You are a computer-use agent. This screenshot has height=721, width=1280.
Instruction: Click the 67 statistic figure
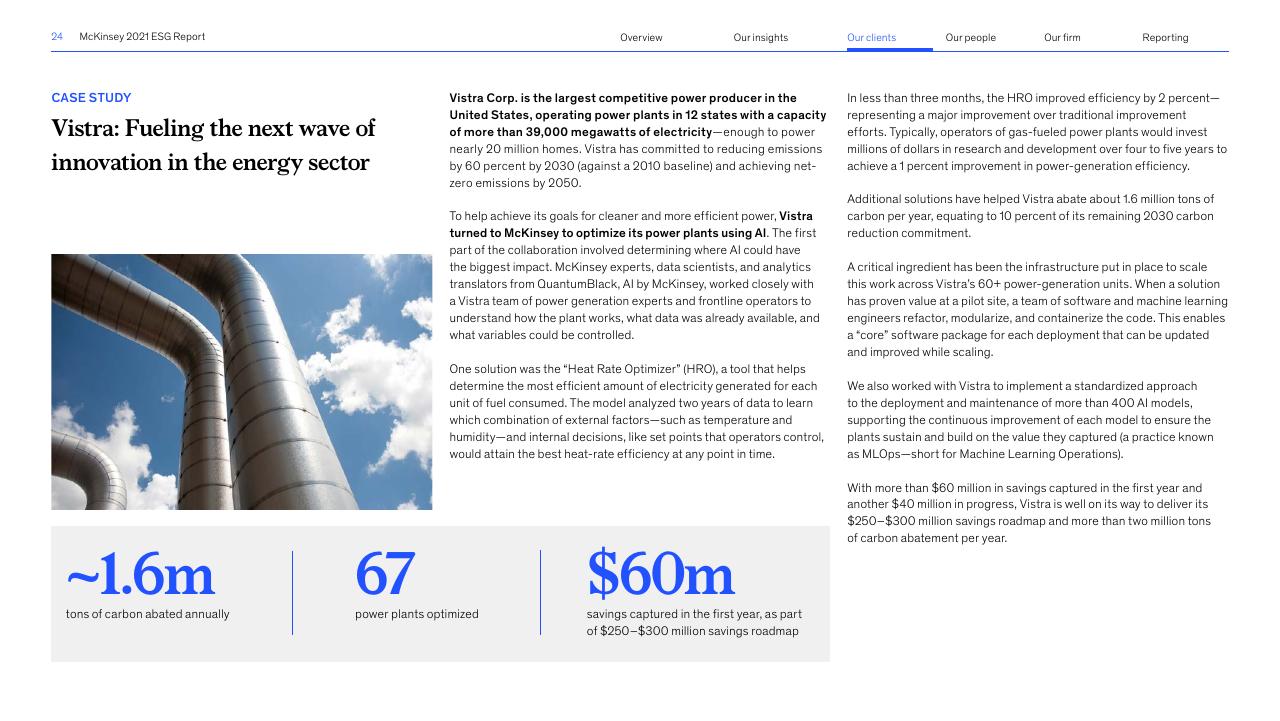385,574
